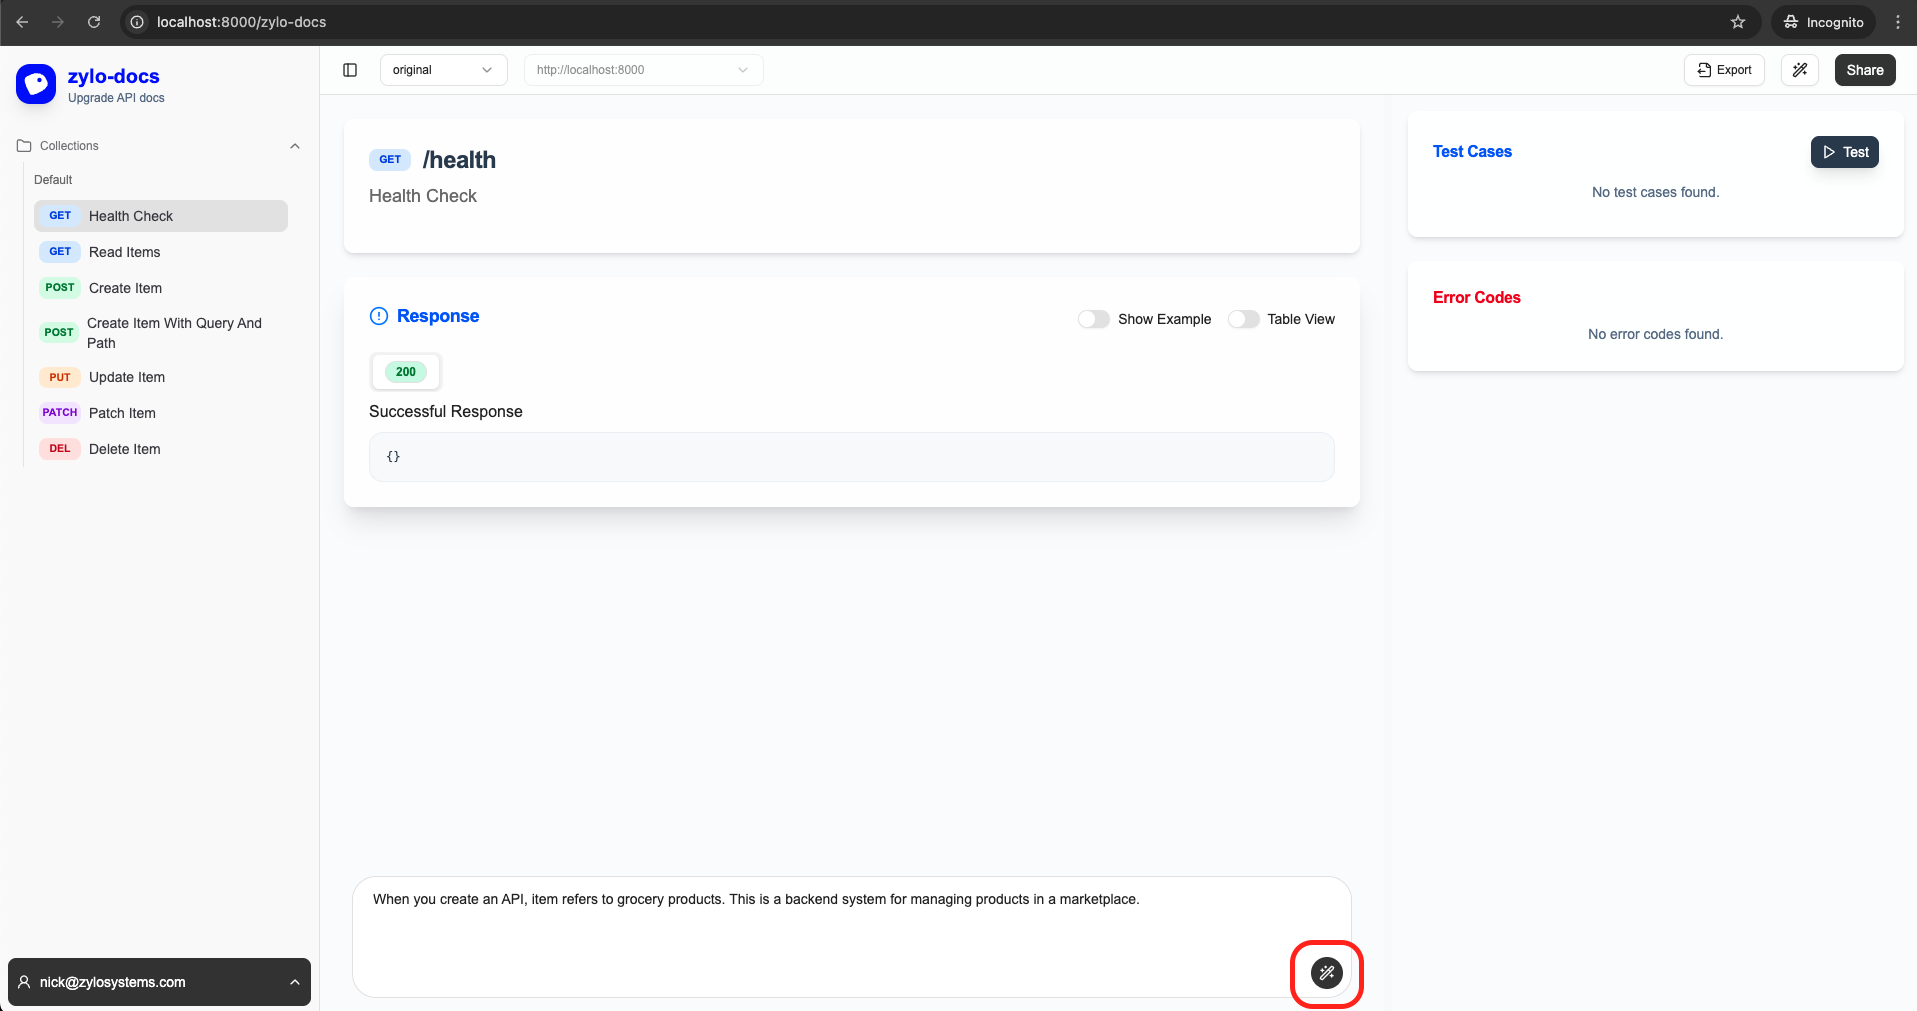Screen dimensions: 1917x1011
Task: Click the No error codes found message
Action: pos(1656,334)
